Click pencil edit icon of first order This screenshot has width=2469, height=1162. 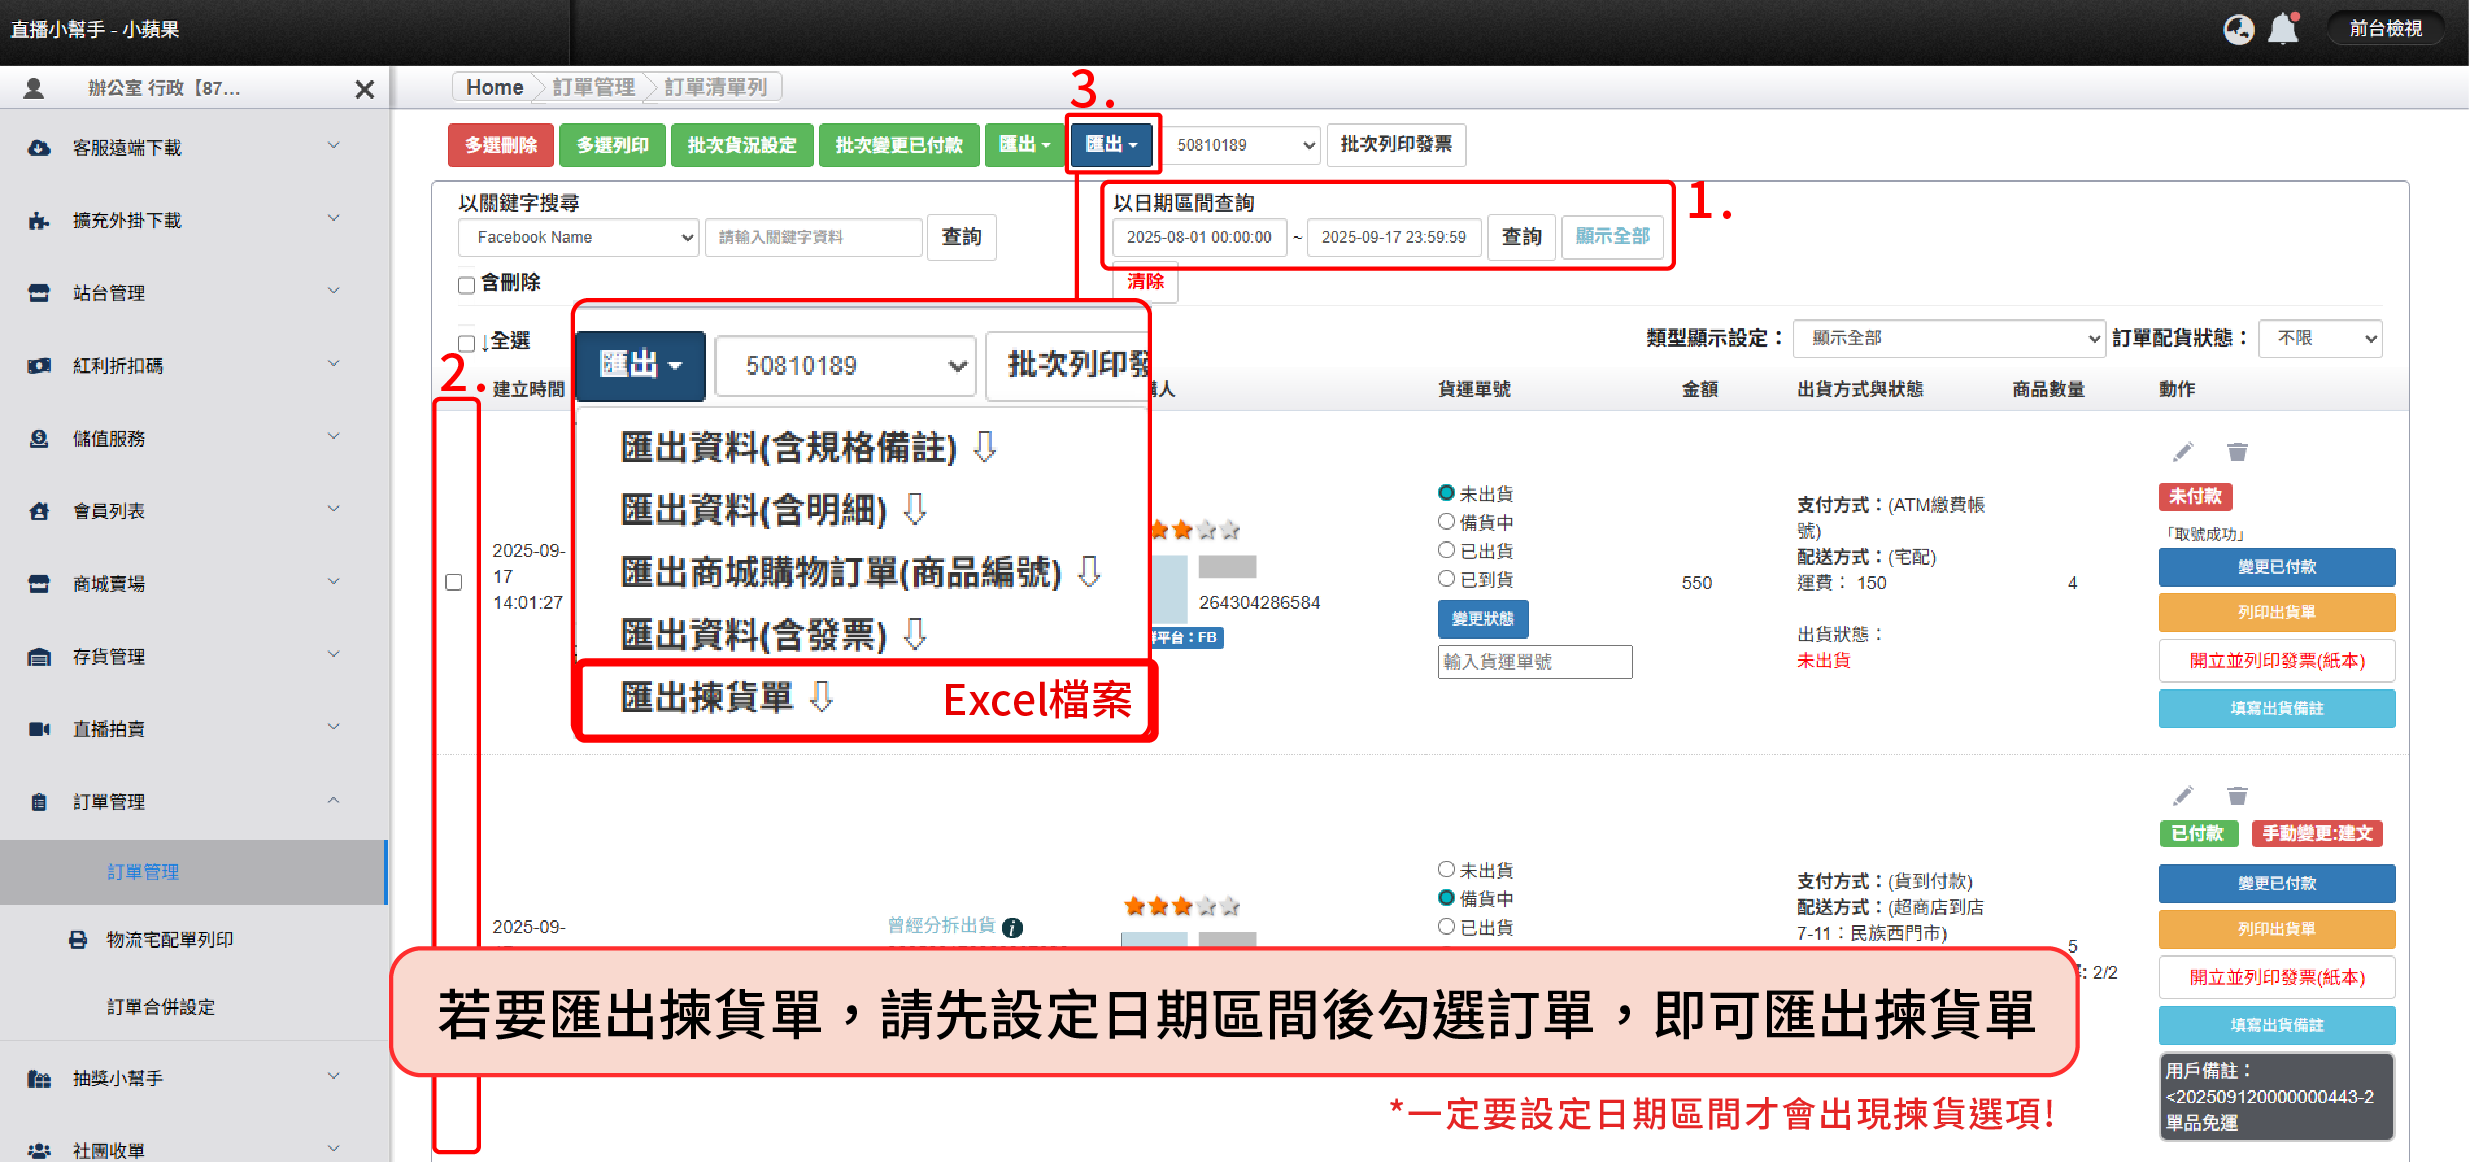point(2183,452)
